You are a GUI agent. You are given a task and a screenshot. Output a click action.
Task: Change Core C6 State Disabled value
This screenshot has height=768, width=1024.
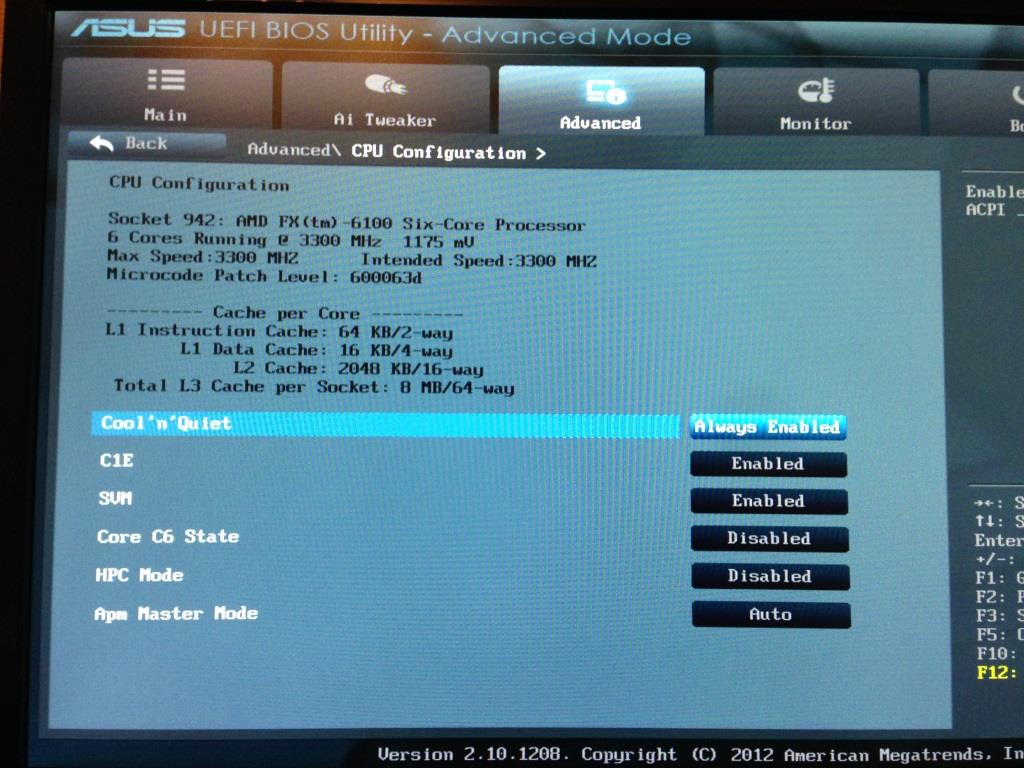(x=769, y=539)
